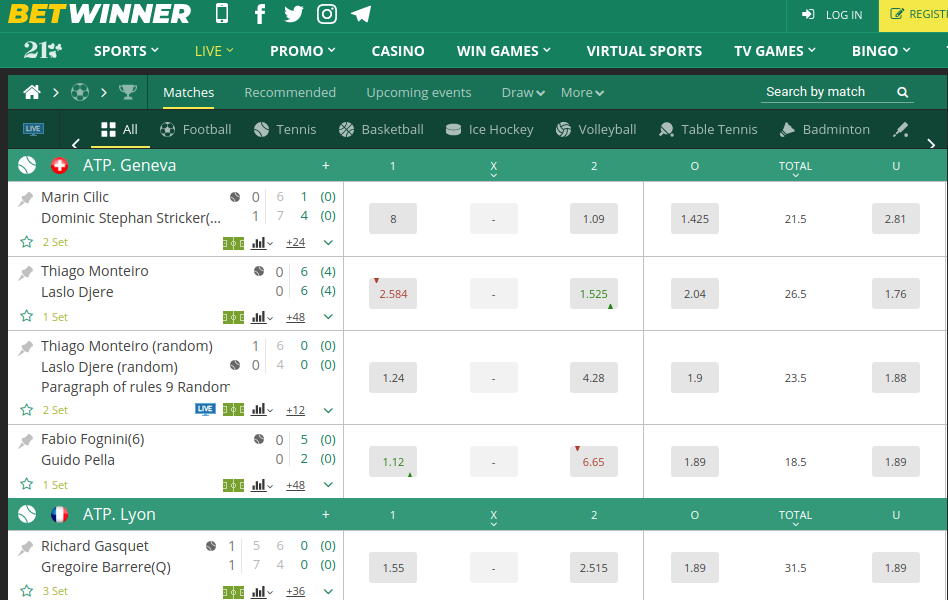This screenshot has width=948, height=600.
Task: Open the VIRTUAL SPORTS menu item
Action: pyautogui.click(x=644, y=51)
